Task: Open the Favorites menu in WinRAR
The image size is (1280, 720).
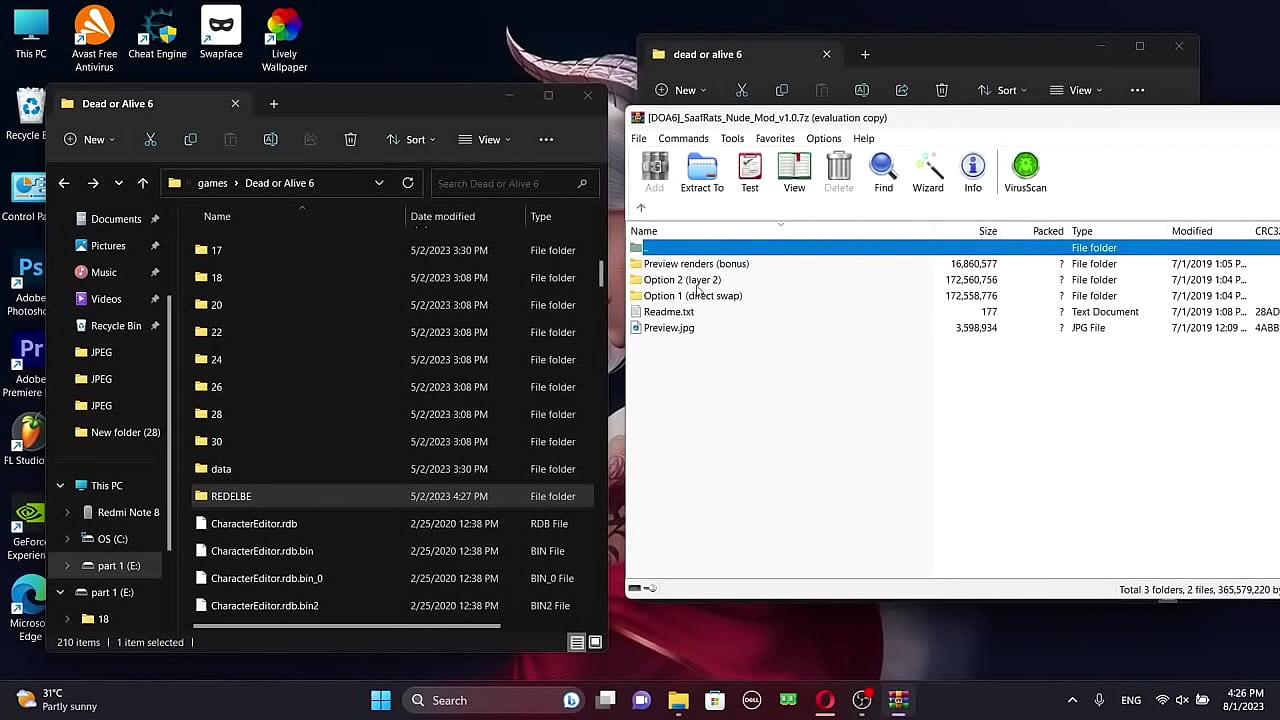Action: click(775, 139)
